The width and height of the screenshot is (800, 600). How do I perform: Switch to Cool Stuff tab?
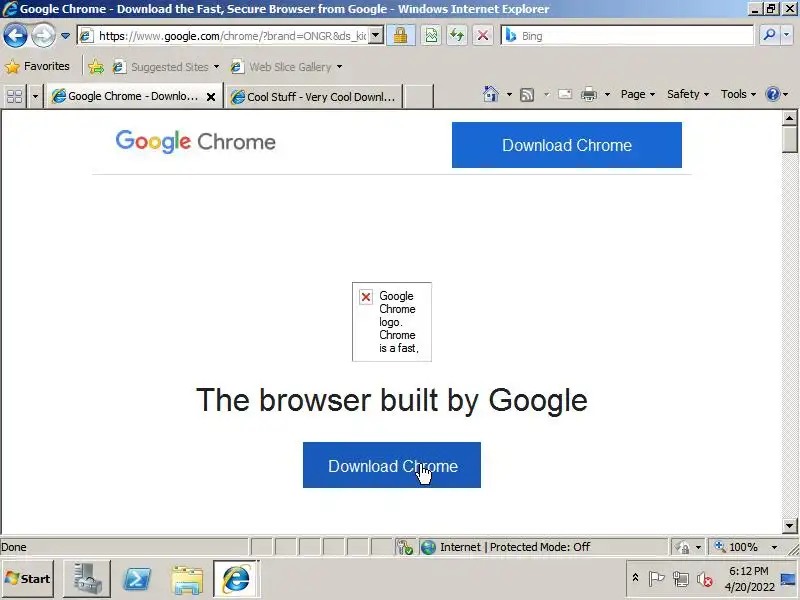313,96
